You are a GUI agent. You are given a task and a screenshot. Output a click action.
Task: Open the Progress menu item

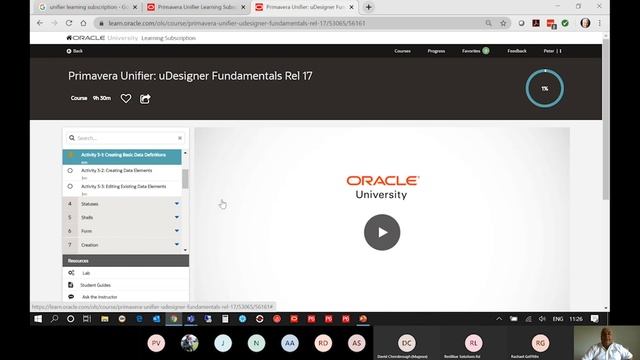click(436, 51)
